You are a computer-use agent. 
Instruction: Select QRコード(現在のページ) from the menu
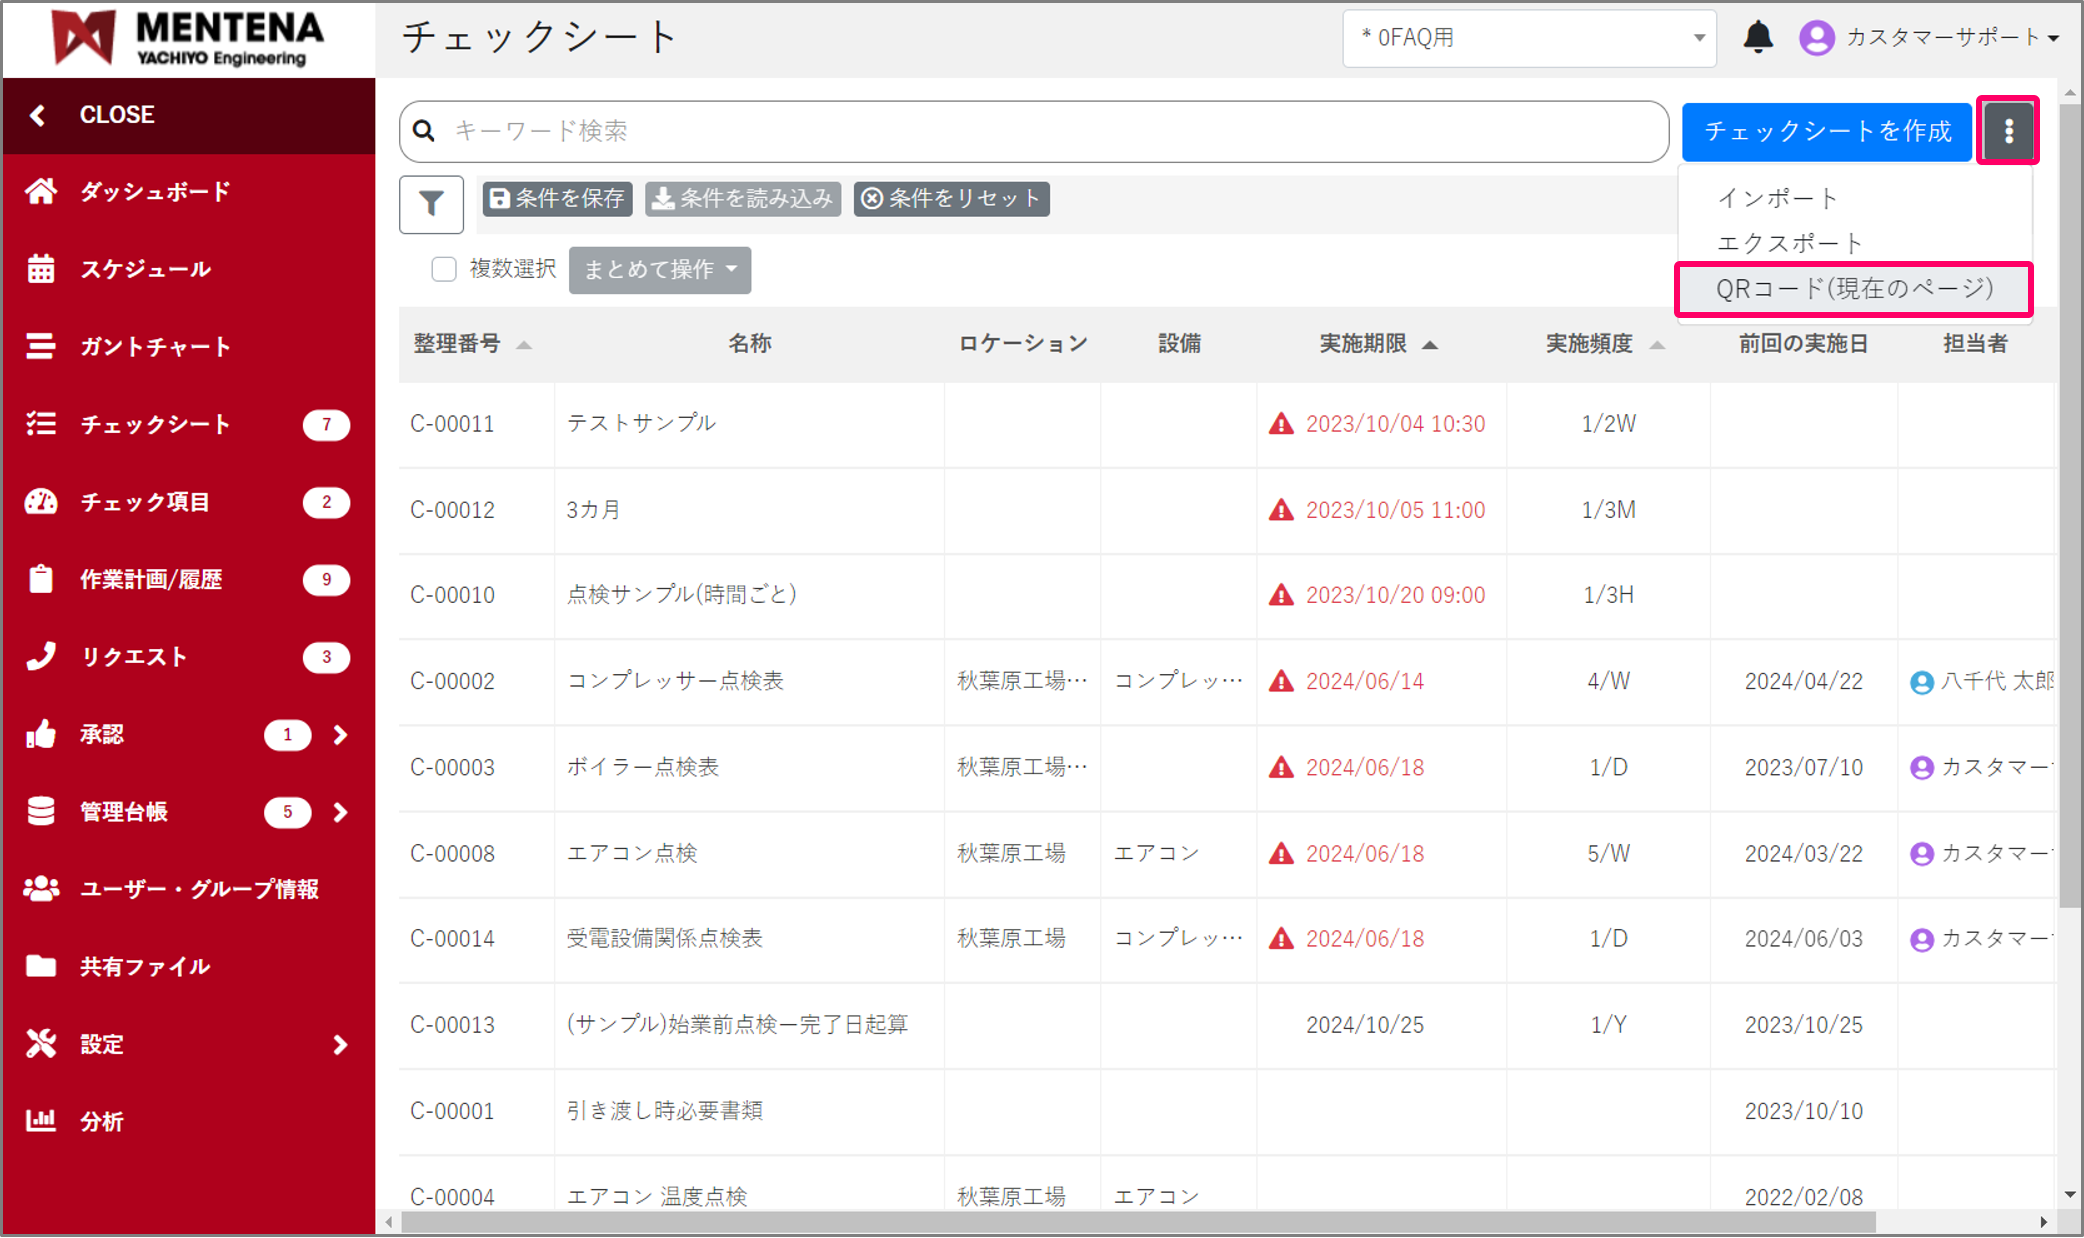click(1853, 289)
